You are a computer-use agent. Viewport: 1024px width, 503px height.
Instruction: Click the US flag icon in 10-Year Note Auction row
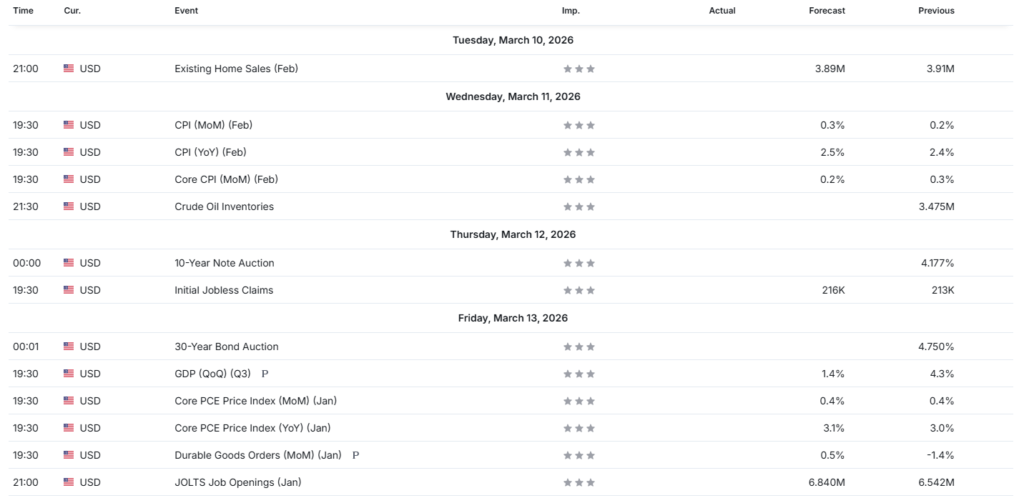tap(69, 263)
